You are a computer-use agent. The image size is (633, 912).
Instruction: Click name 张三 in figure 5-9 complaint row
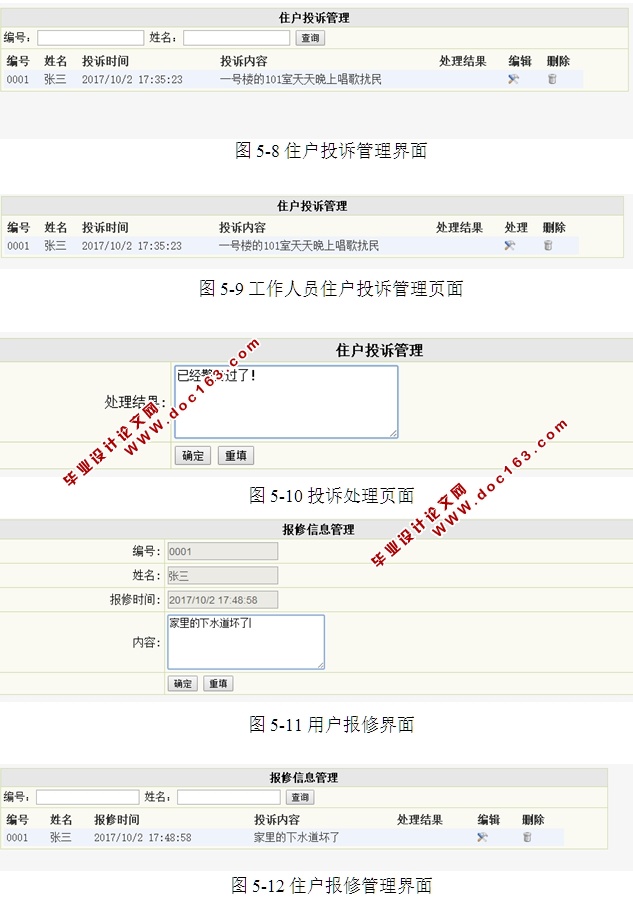click(55, 245)
